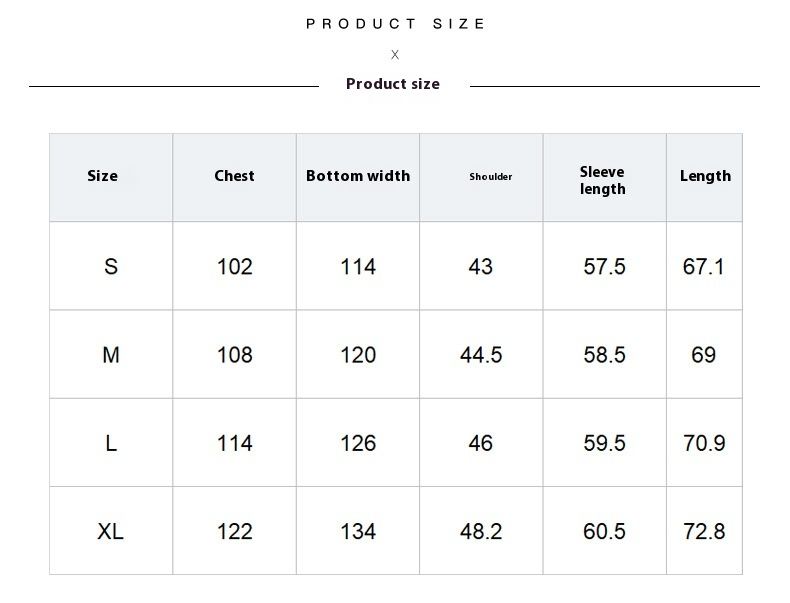Select length value 67.1 for size S
This screenshot has width=790, height=603.
point(704,266)
